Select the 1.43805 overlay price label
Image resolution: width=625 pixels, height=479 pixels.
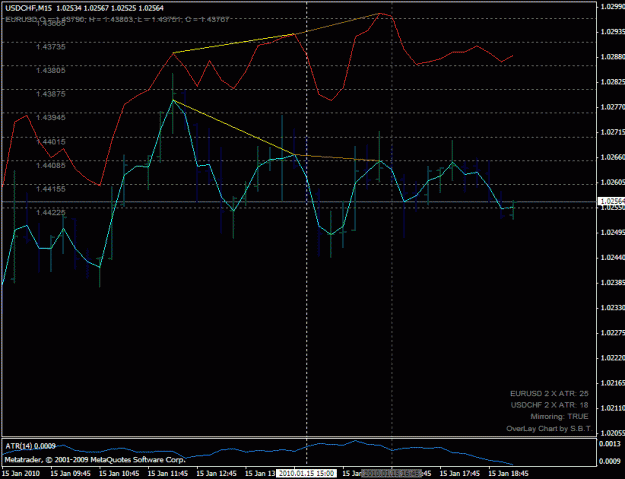51,70
